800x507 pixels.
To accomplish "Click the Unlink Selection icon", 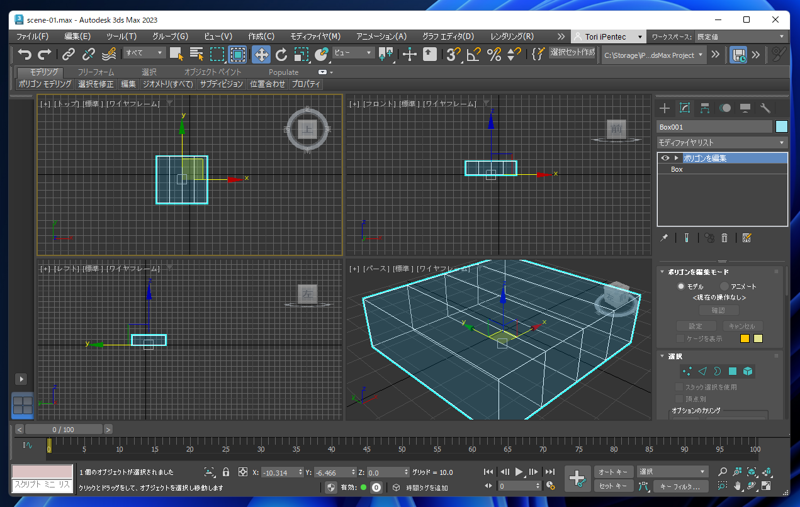I will point(88,54).
